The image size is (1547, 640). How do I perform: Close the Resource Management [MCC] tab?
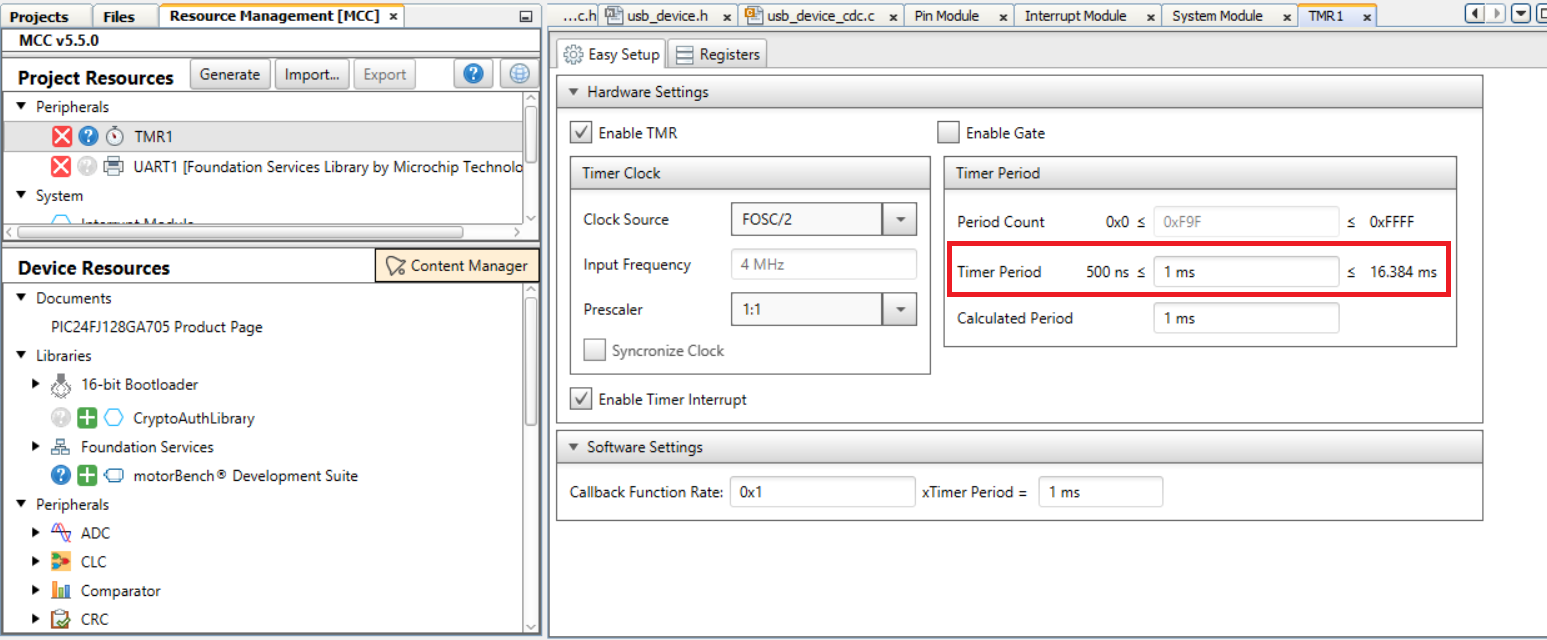tap(393, 17)
